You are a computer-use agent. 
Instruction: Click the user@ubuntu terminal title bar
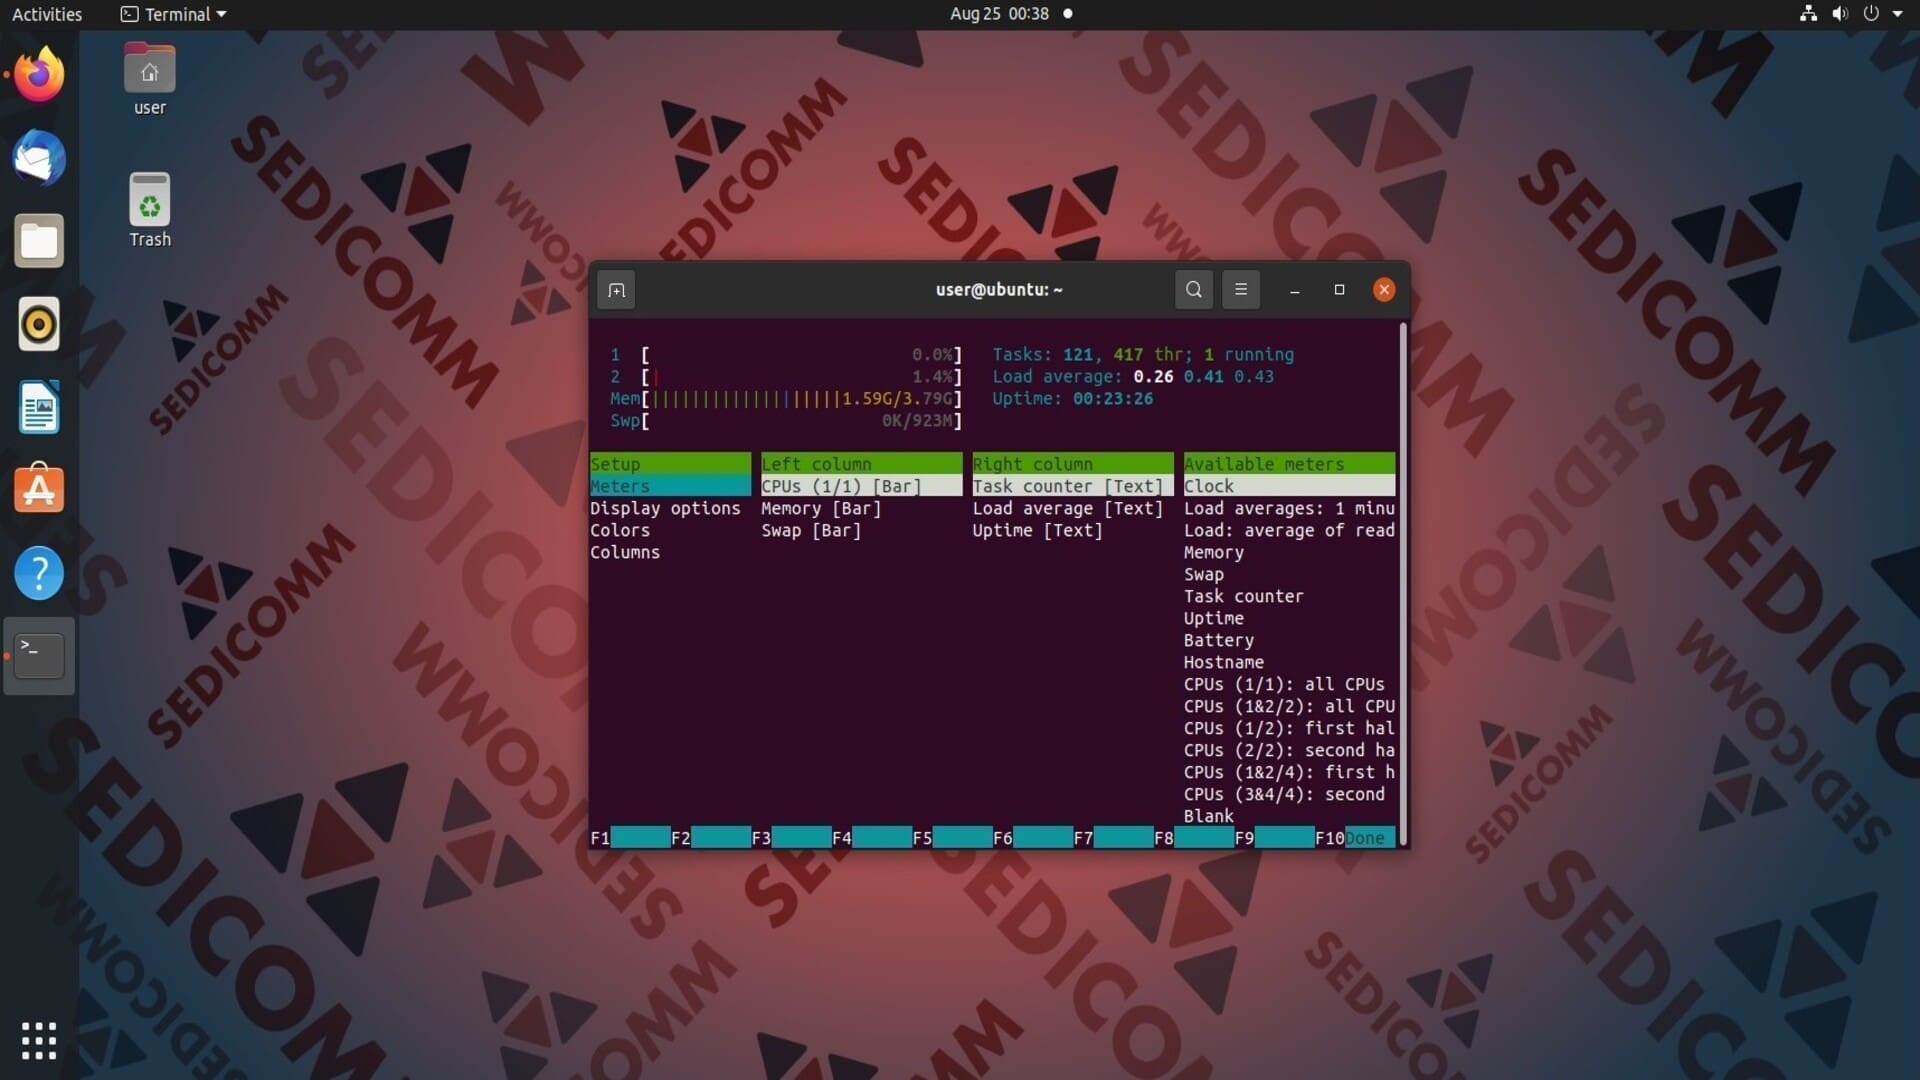click(999, 290)
